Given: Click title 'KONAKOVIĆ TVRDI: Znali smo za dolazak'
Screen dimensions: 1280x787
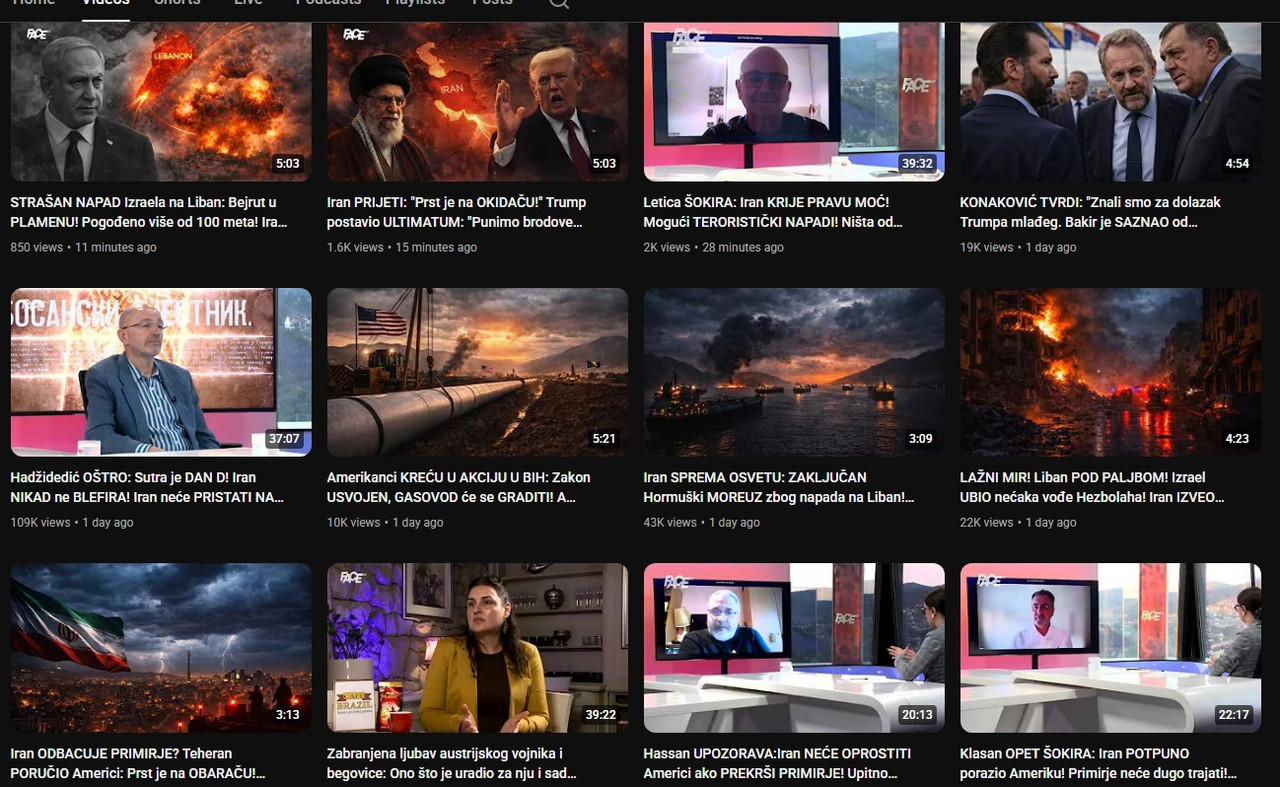Looking at the screenshot, I should 1090,212.
